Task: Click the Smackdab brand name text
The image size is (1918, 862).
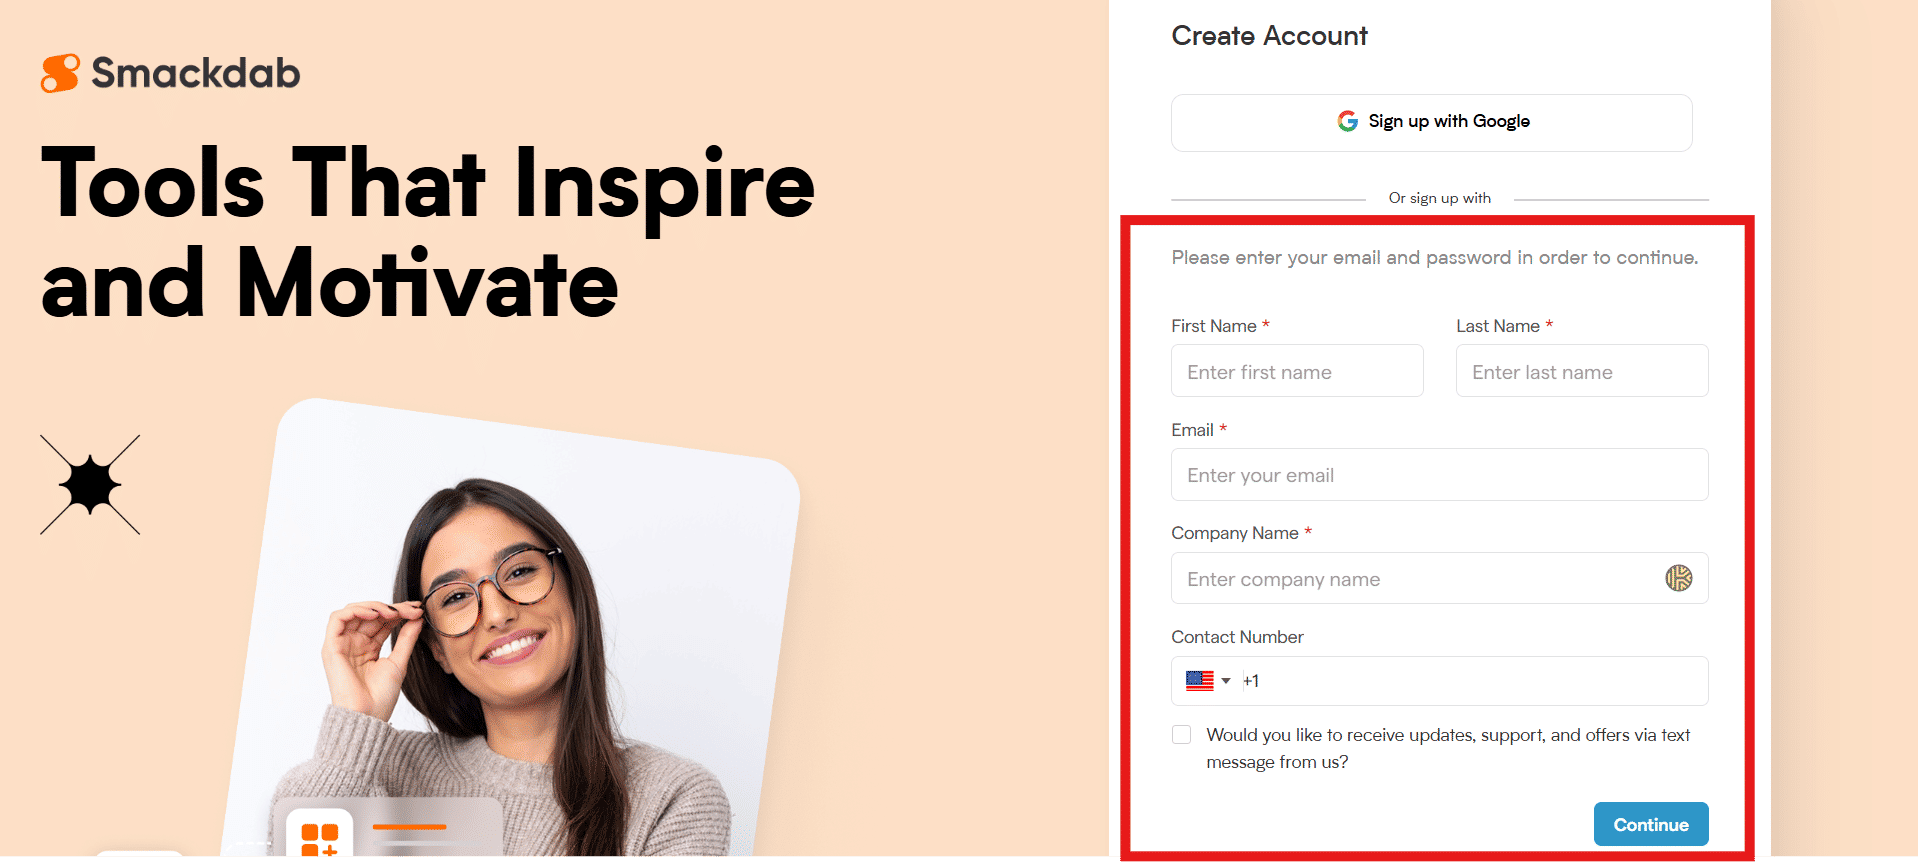Action: (196, 73)
